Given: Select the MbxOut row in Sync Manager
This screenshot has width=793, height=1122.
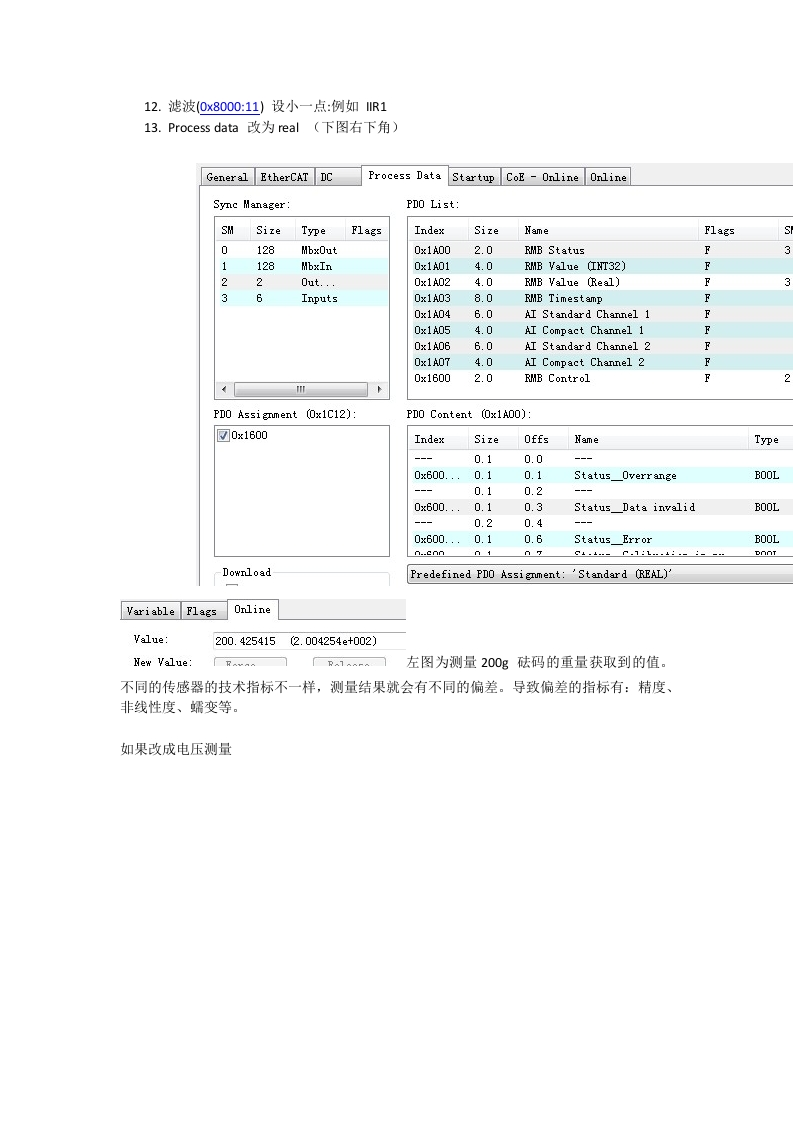Looking at the screenshot, I should (x=318, y=250).
